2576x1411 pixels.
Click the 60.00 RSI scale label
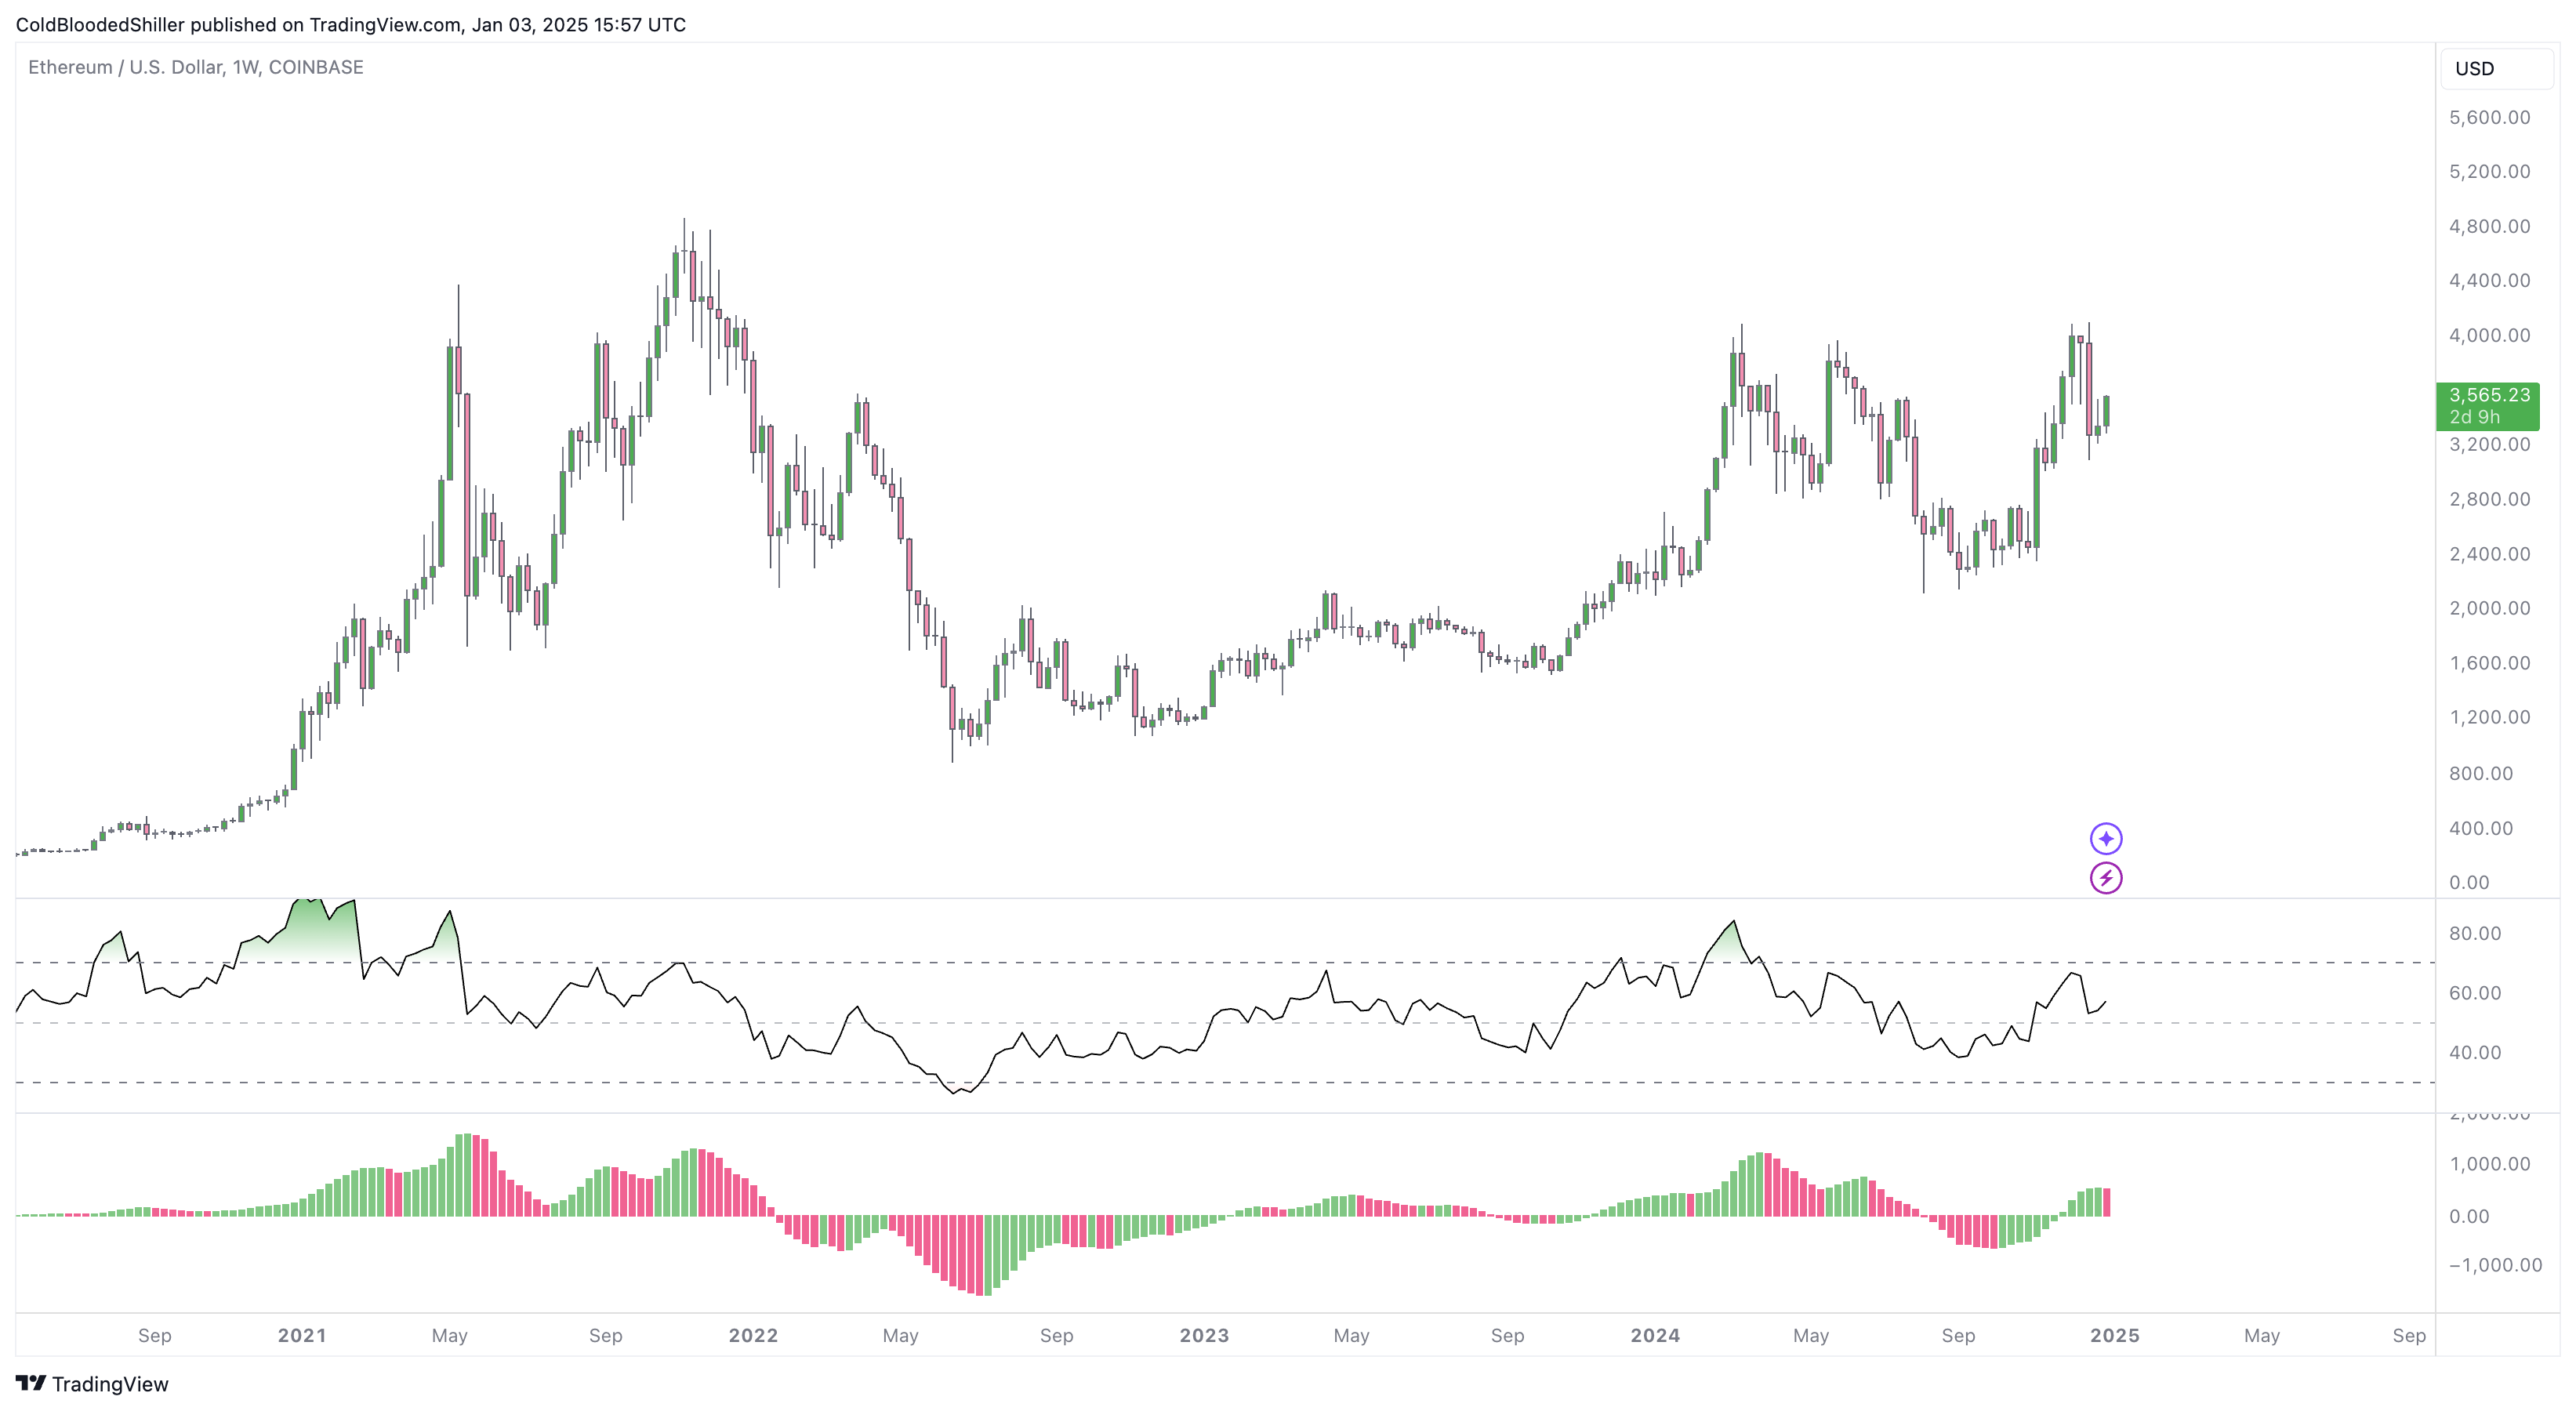(2475, 993)
